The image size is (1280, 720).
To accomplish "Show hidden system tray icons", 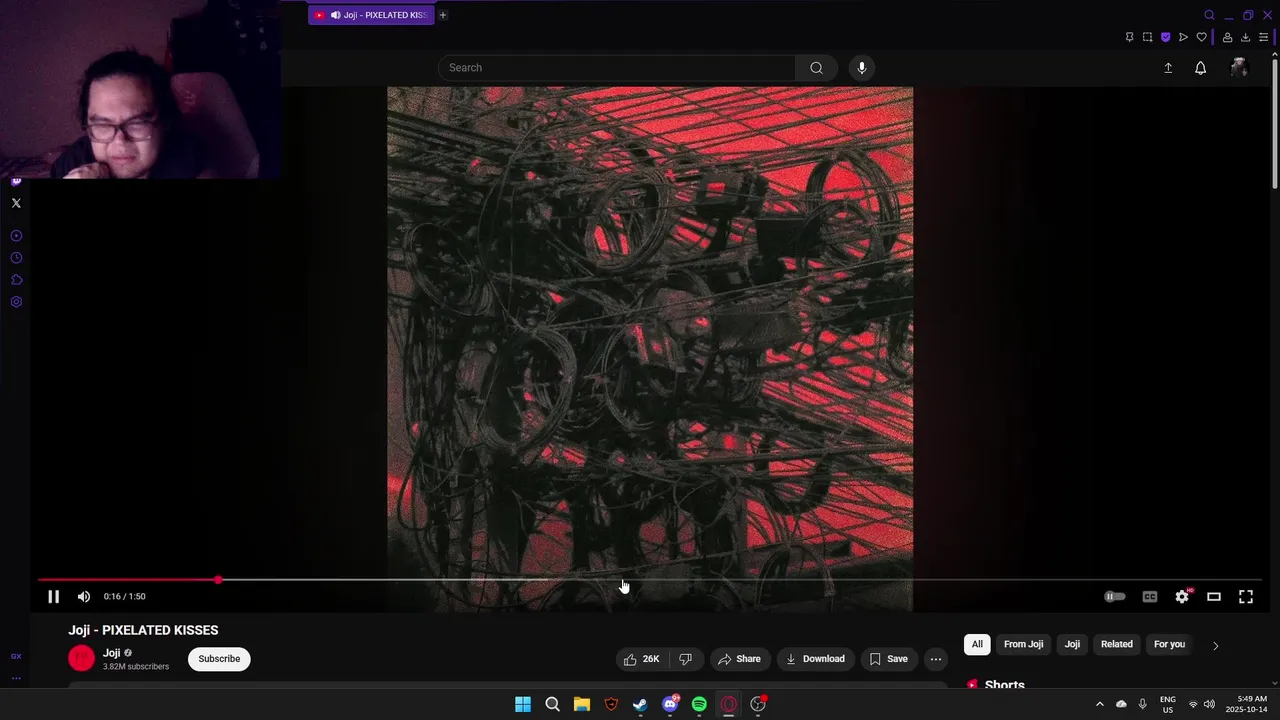I will (x=1099, y=704).
